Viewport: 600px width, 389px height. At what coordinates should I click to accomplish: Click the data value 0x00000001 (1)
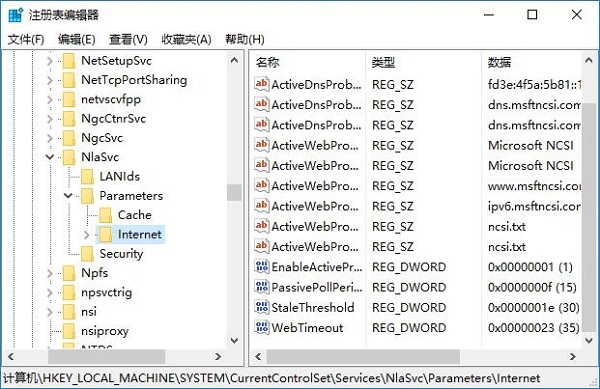pos(530,267)
